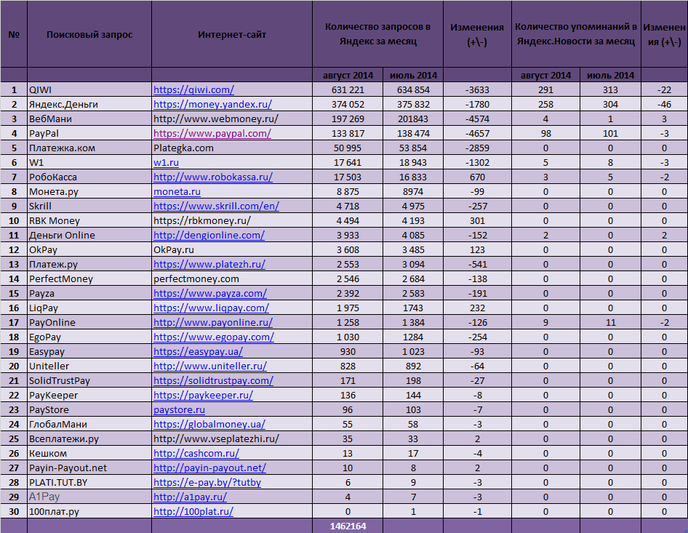Image resolution: width=688 pixels, height=533 pixels.
Task: Open http://www.uniteller.ru/ link
Action: (x=210, y=366)
